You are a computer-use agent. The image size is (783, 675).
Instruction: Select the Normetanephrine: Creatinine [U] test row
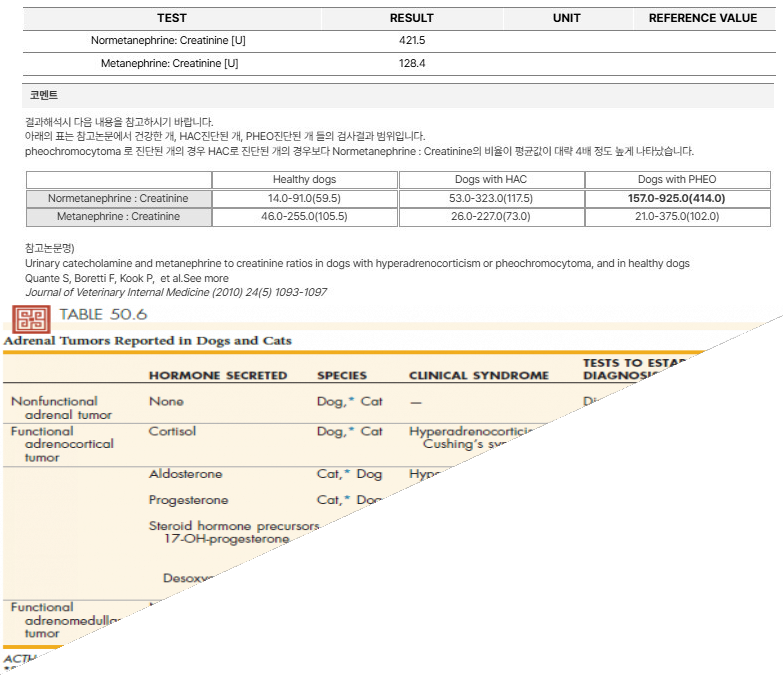pos(399,41)
